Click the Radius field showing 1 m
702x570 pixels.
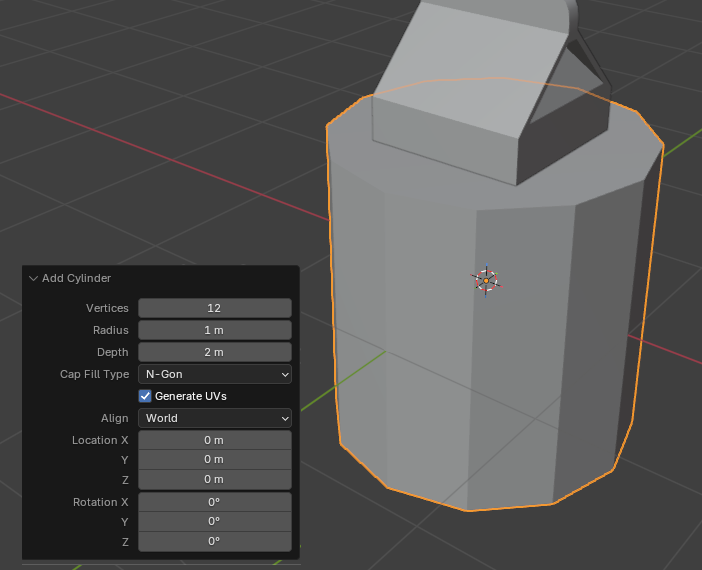(x=214, y=330)
